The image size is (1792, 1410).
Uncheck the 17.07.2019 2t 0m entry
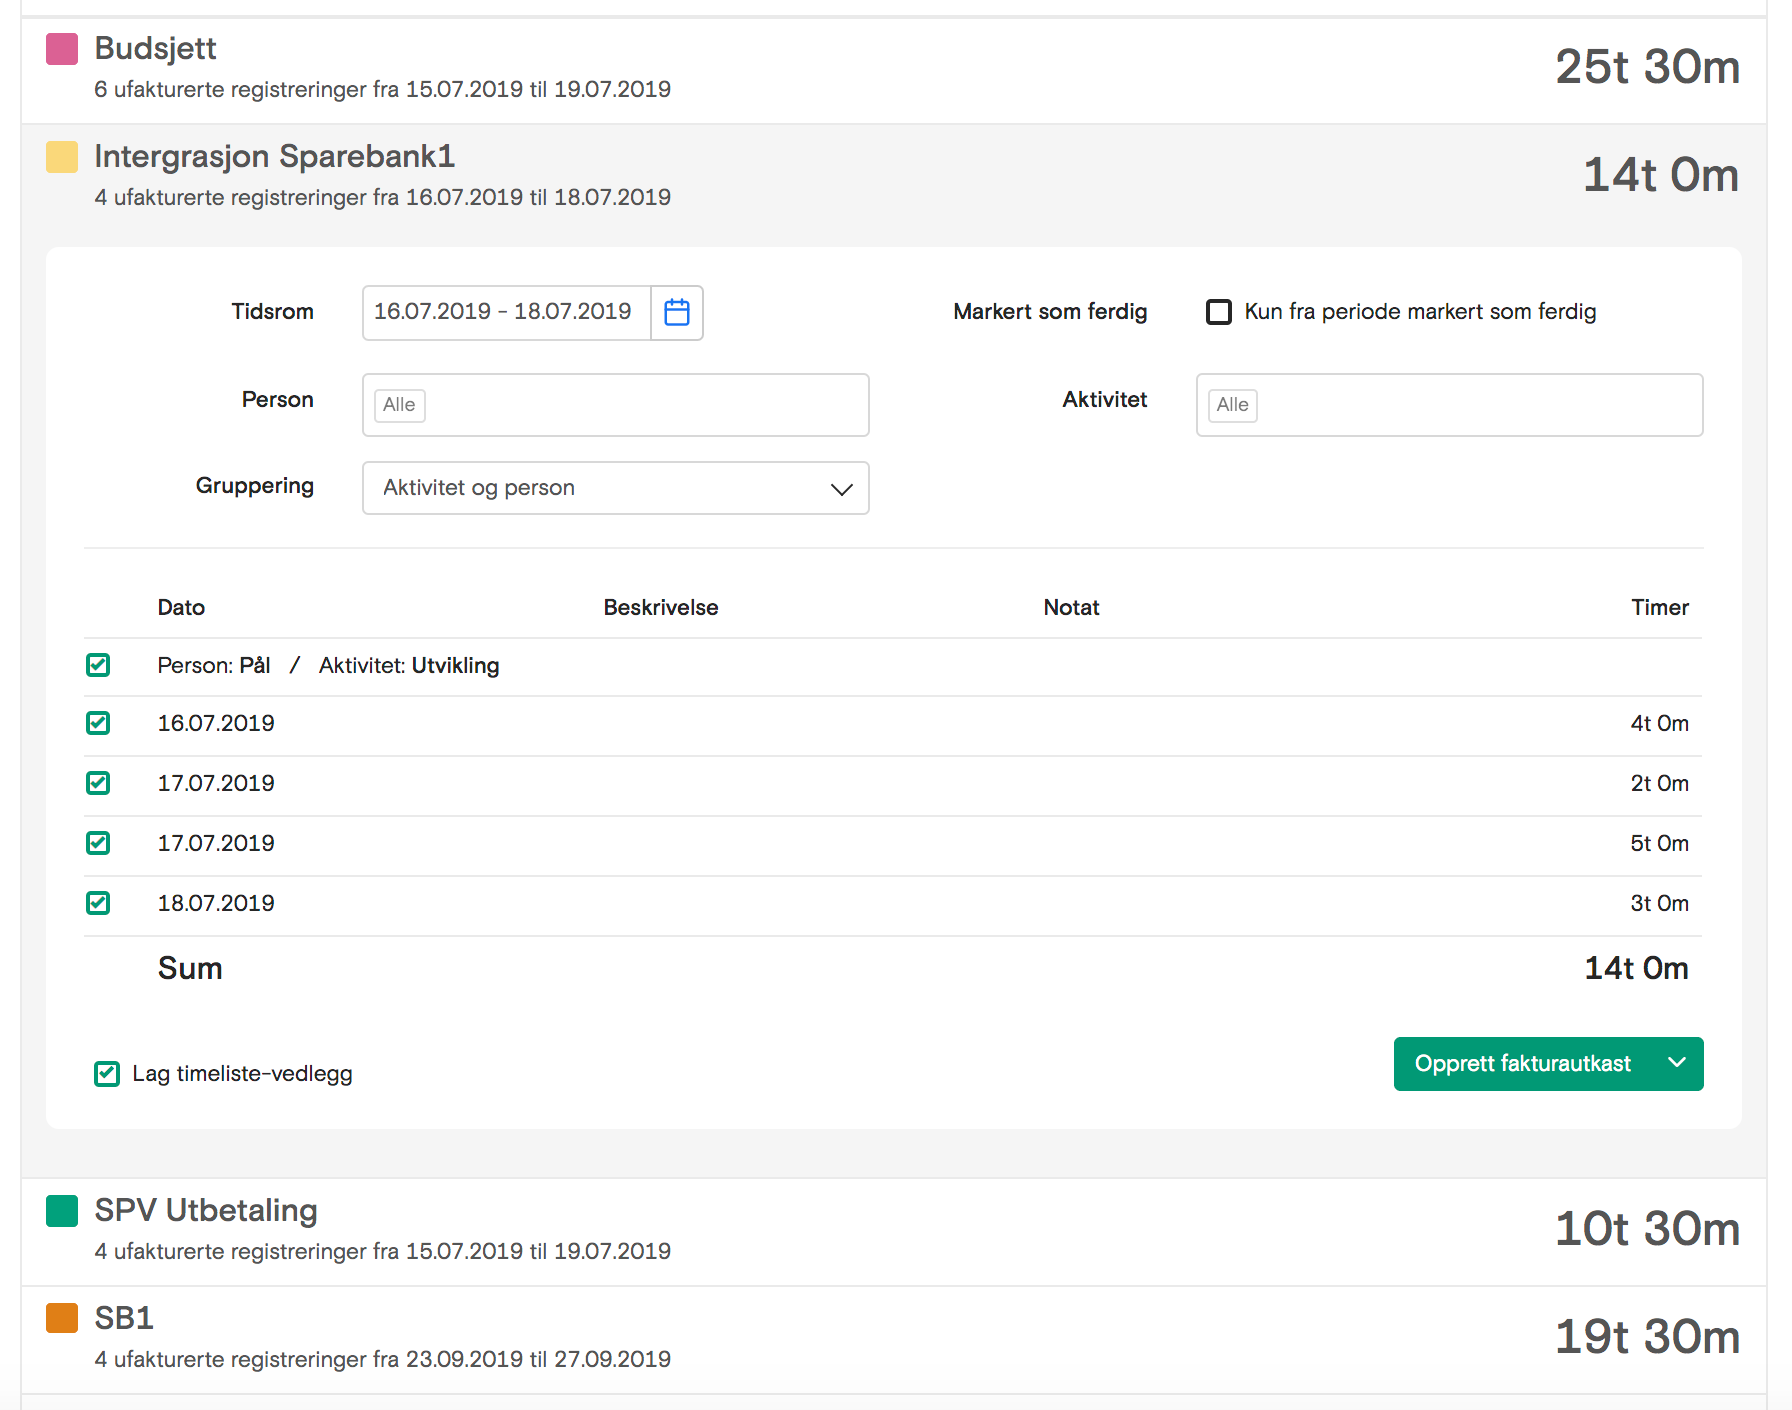click(98, 783)
